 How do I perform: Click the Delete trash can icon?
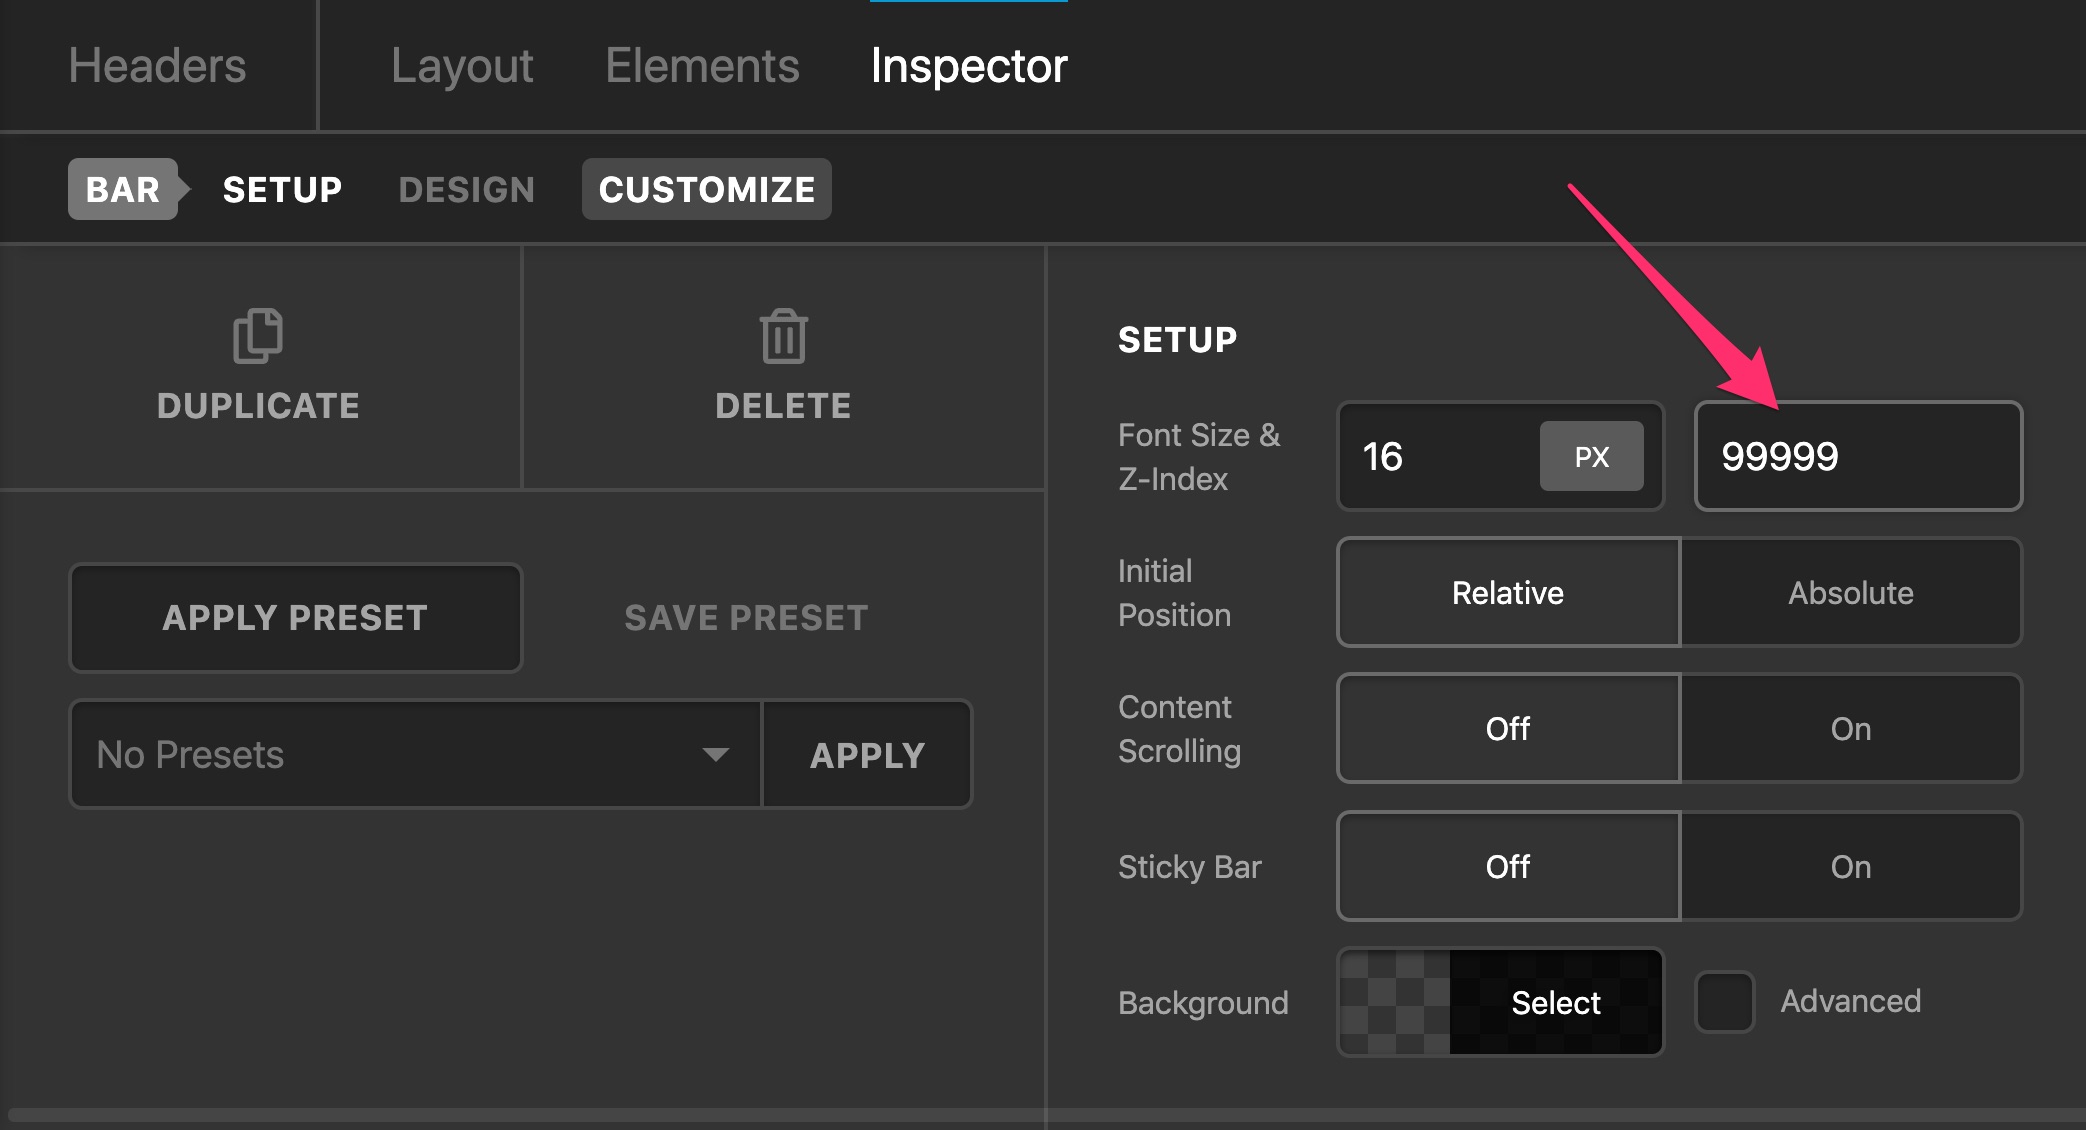pos(783,336)
